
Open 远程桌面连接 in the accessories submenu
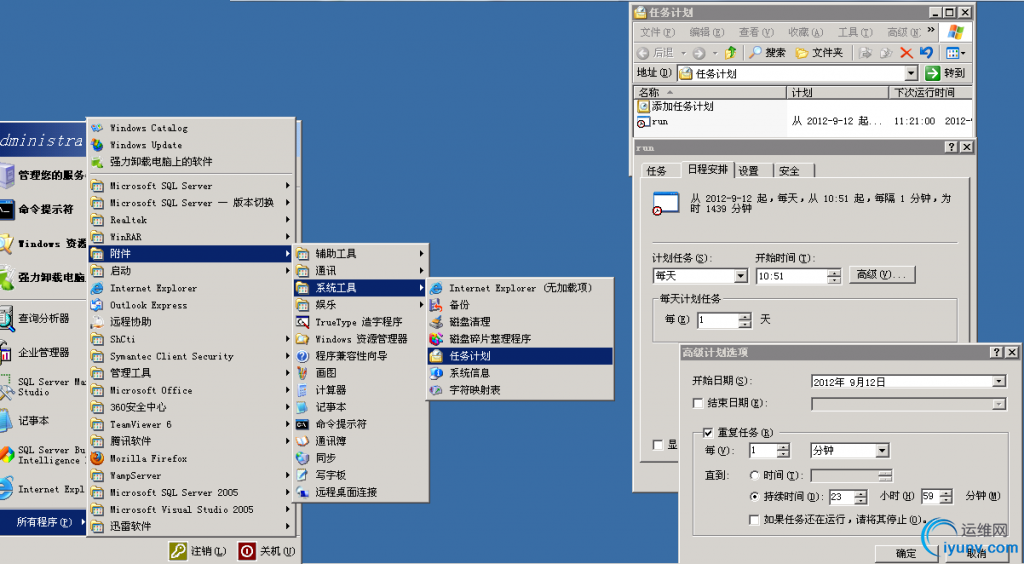[x=361, y=492]
